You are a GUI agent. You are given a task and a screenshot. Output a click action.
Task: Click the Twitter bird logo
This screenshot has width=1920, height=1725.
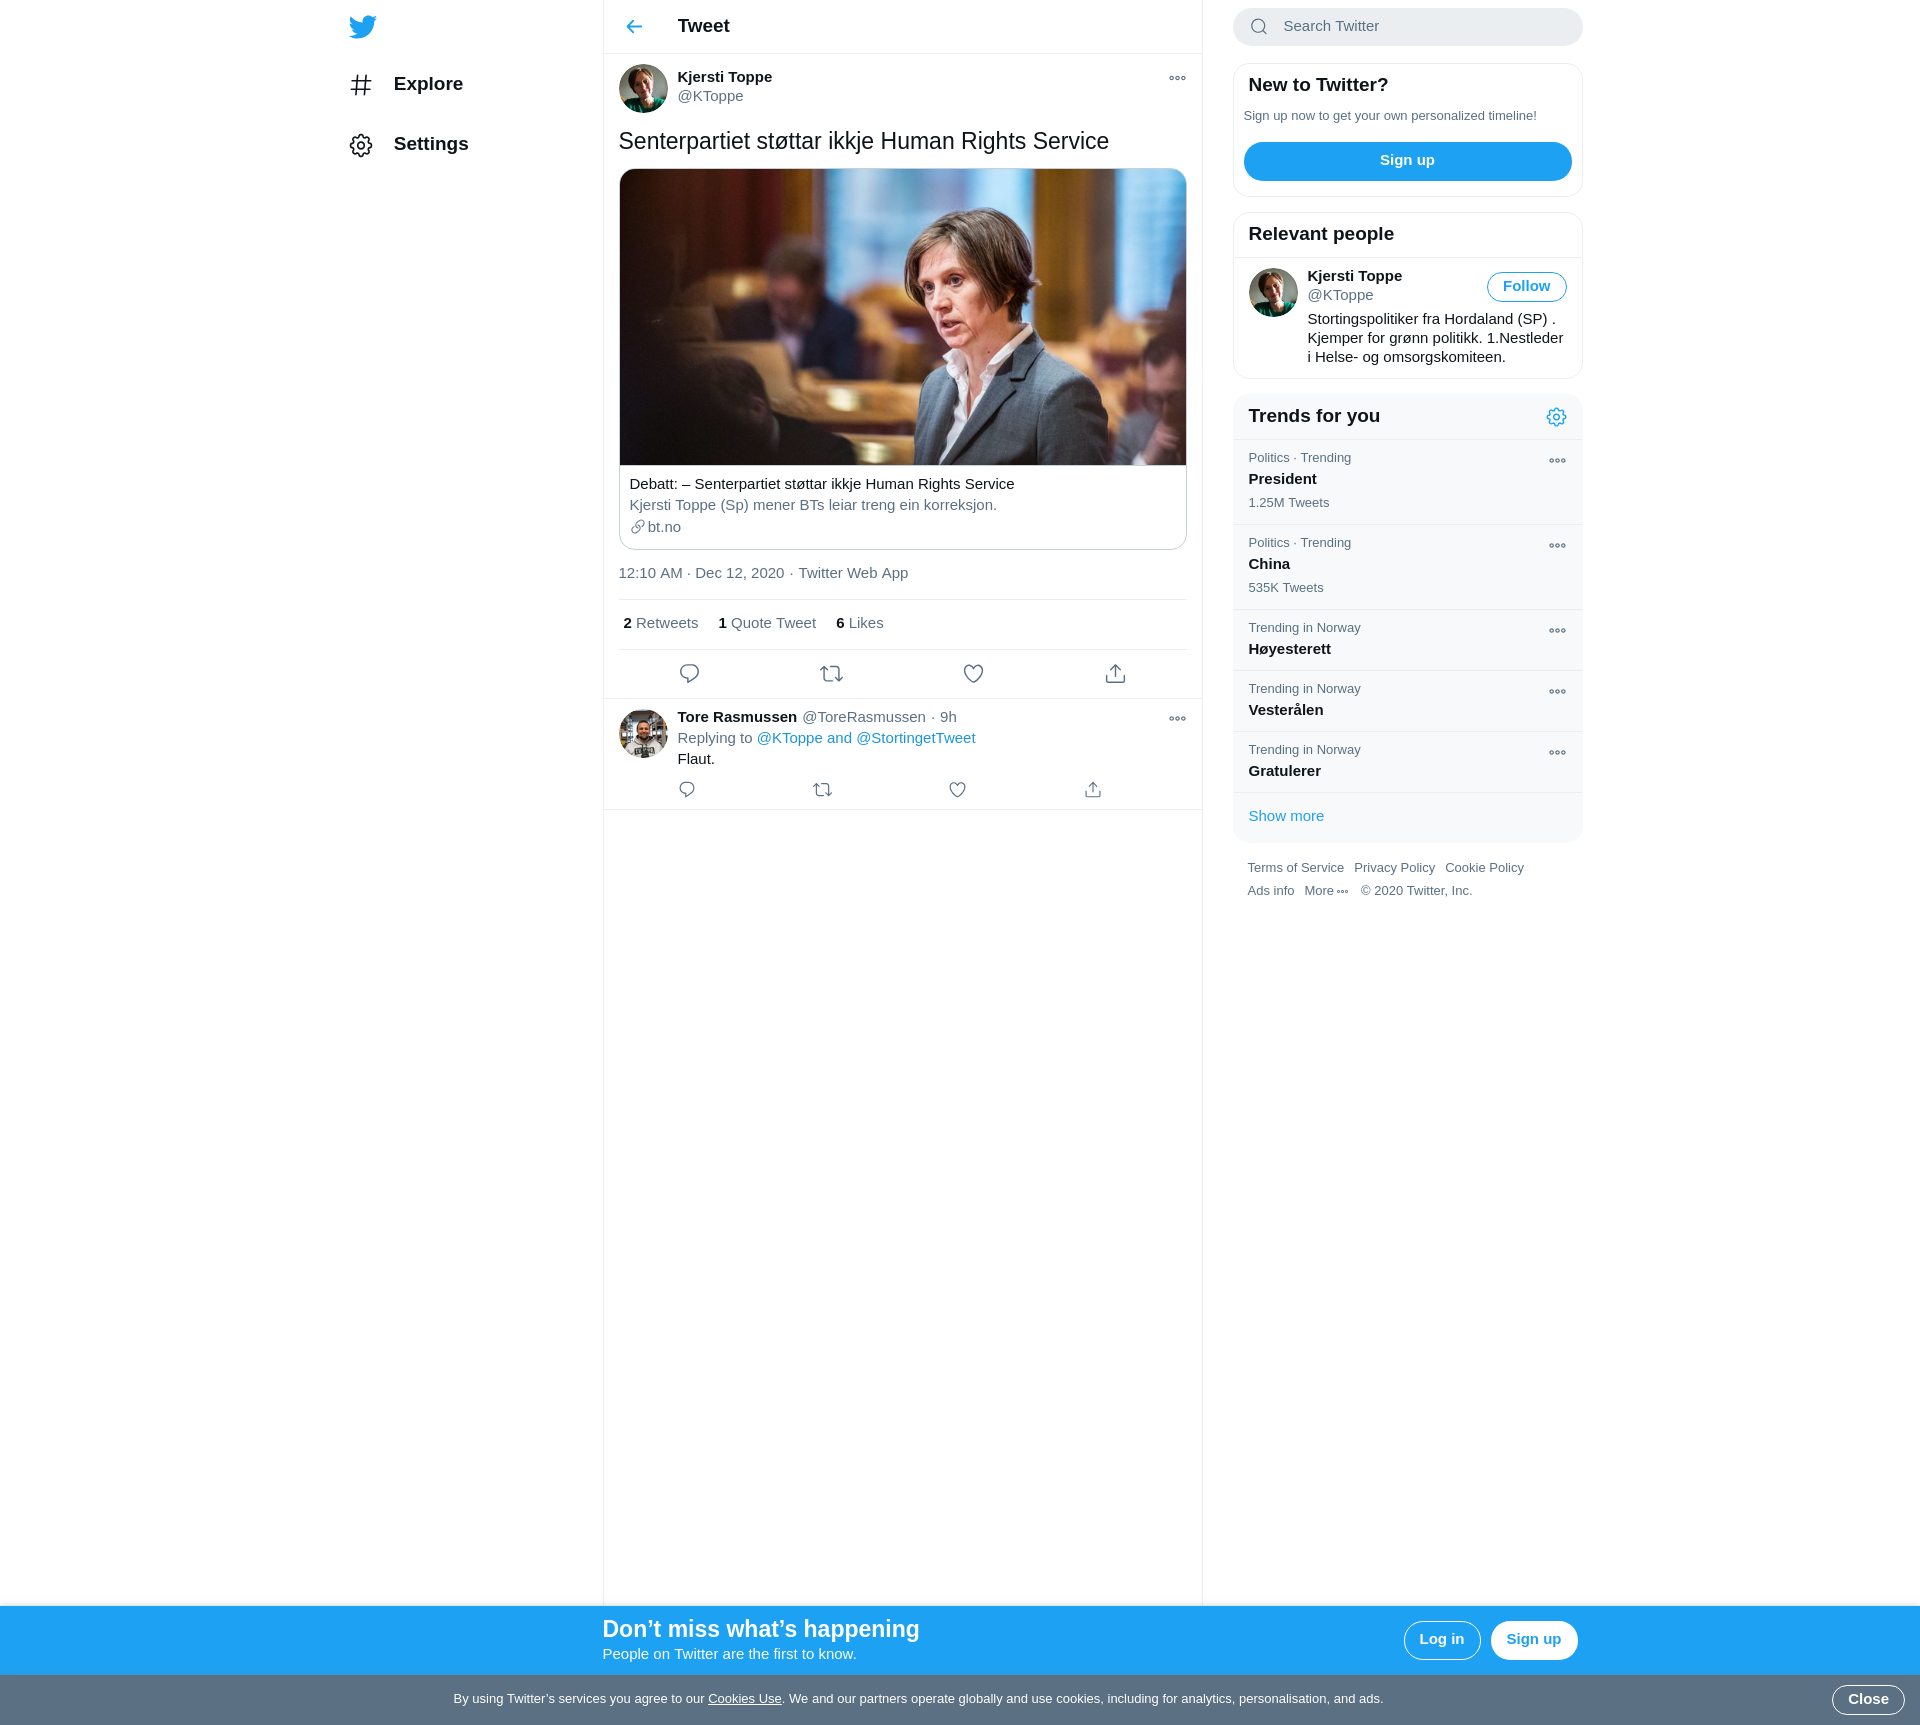tap(362, 27)
